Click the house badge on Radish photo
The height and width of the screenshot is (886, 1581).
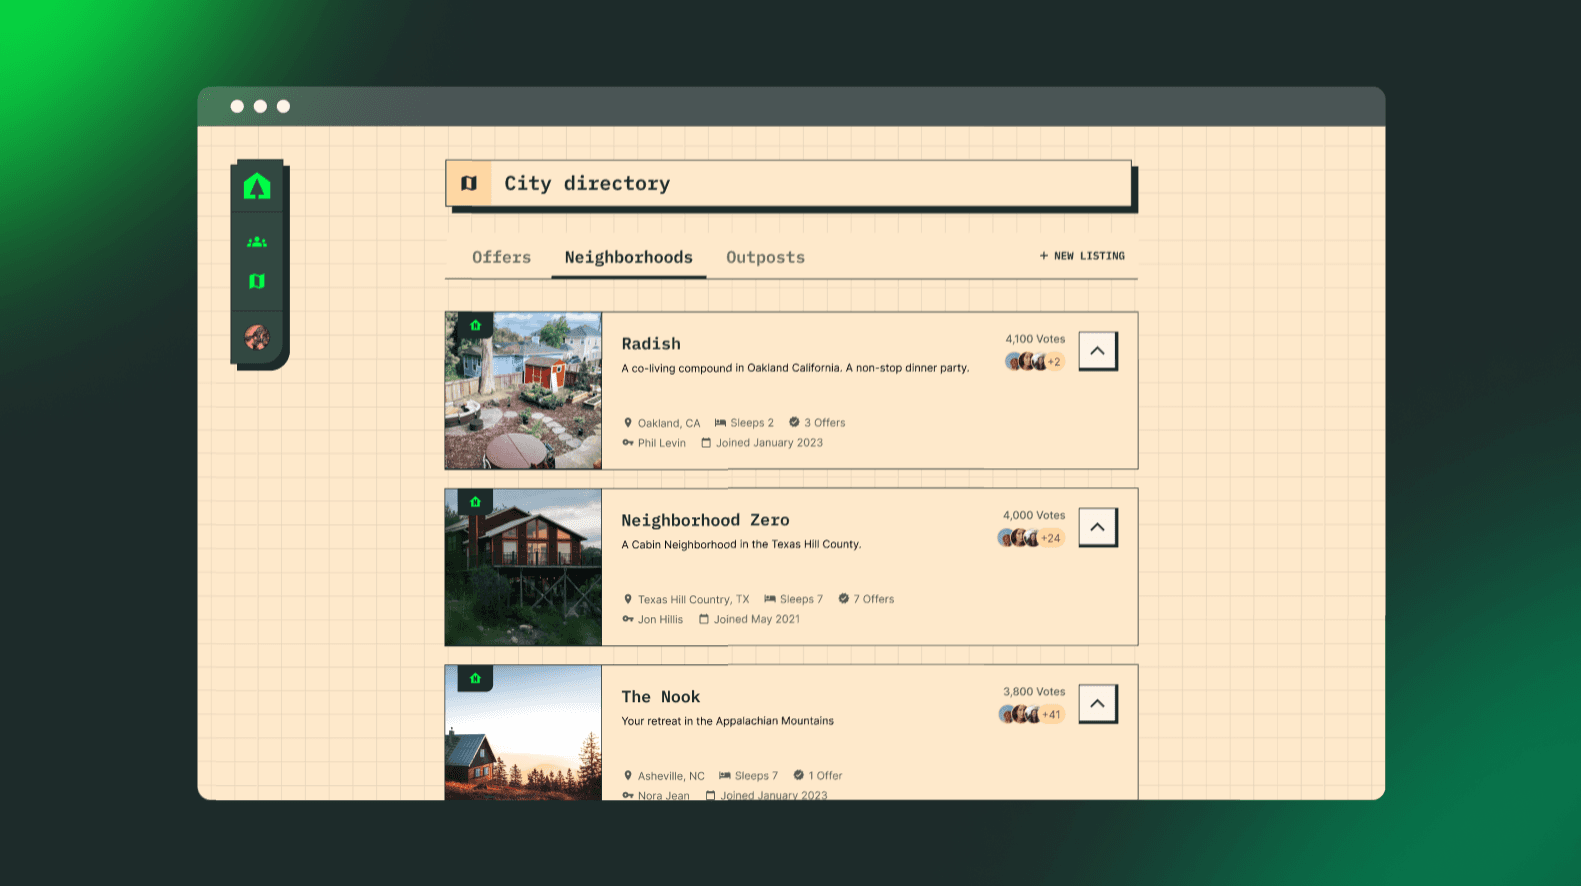(x=475, y=325)
